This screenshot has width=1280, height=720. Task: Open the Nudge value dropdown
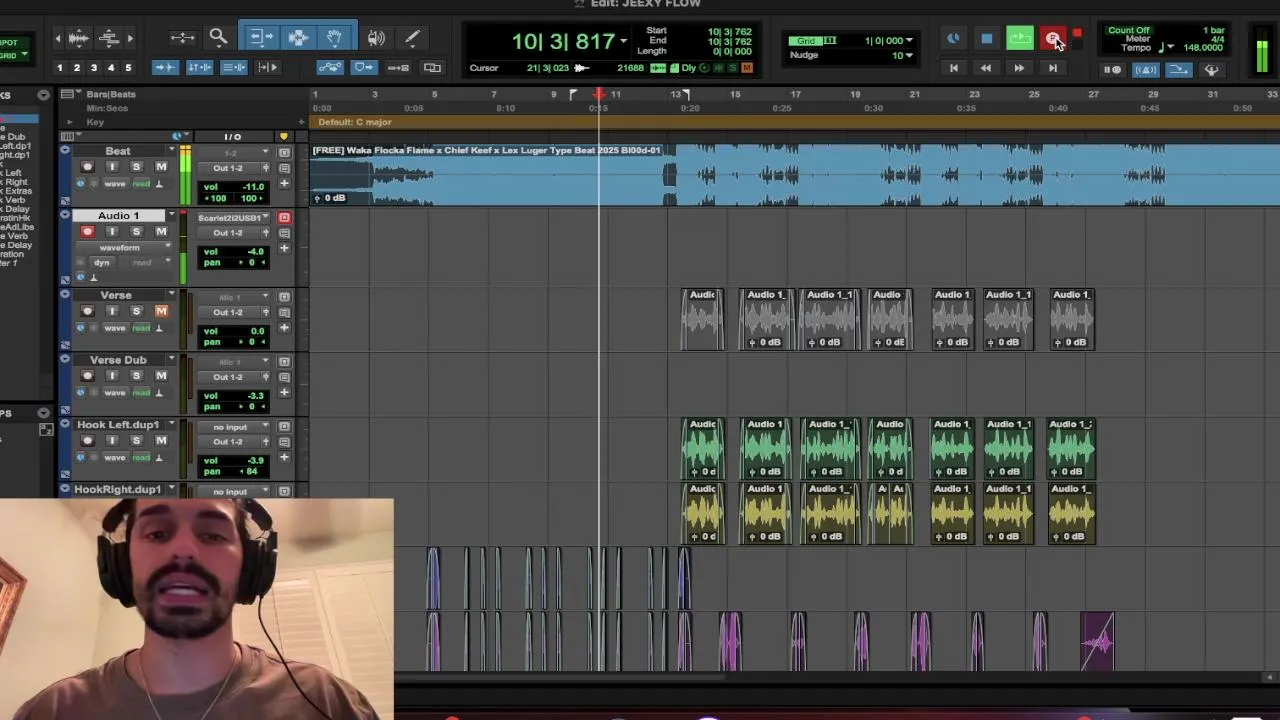[908, 55]
